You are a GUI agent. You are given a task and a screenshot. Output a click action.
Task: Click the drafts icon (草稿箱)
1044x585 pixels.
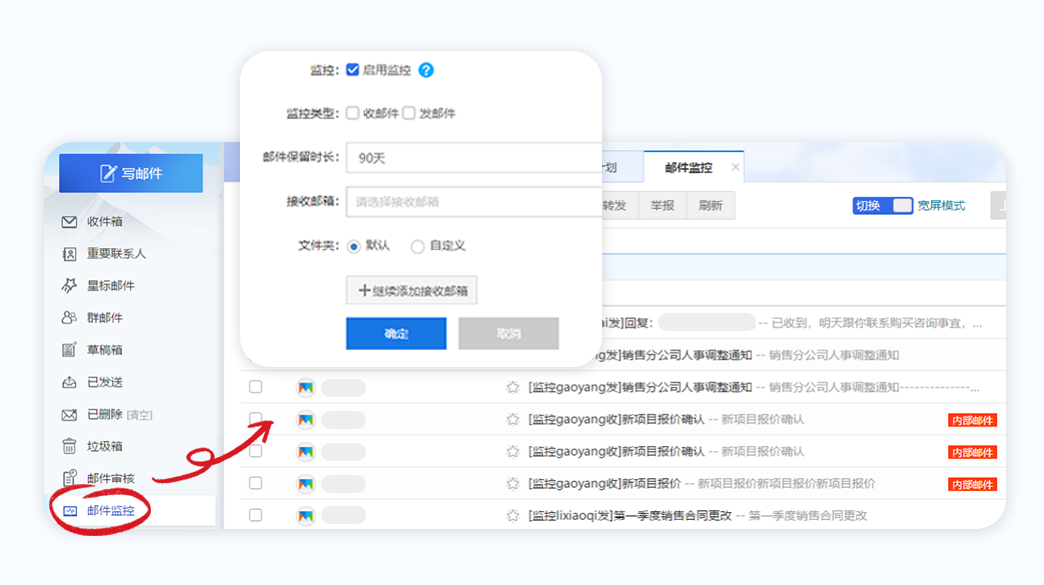[x=69, y=350]
